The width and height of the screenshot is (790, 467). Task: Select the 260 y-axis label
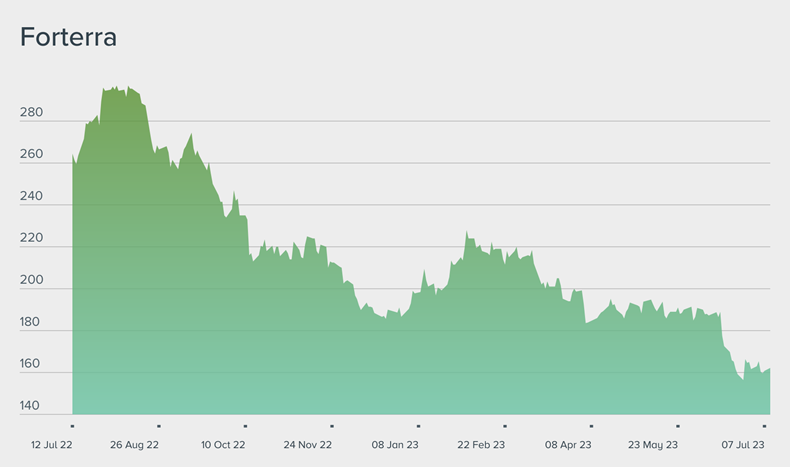[31, 155]
